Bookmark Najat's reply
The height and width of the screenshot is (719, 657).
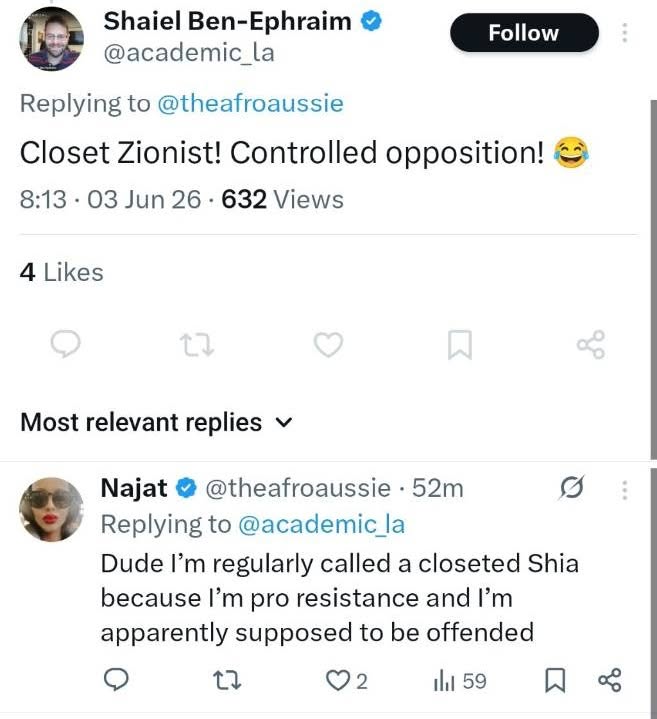click(x=555, y=680)
